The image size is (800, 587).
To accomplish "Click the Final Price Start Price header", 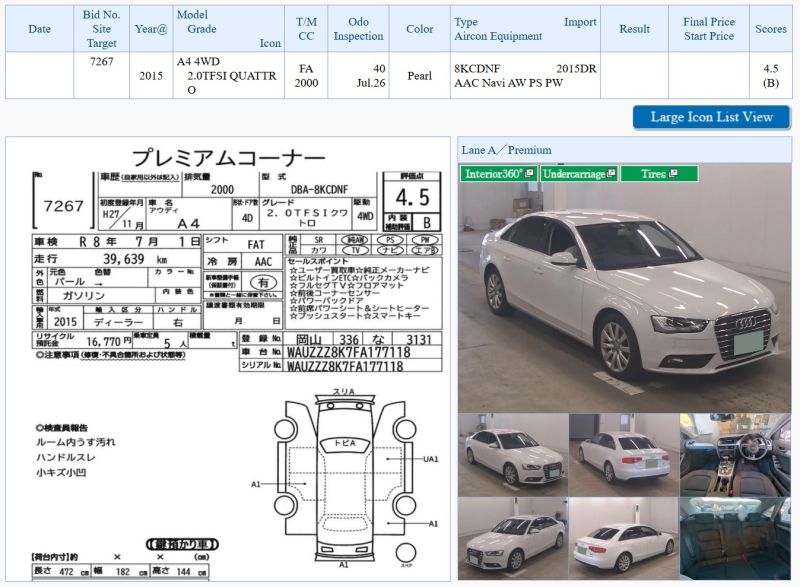I will tap(709, 29).
